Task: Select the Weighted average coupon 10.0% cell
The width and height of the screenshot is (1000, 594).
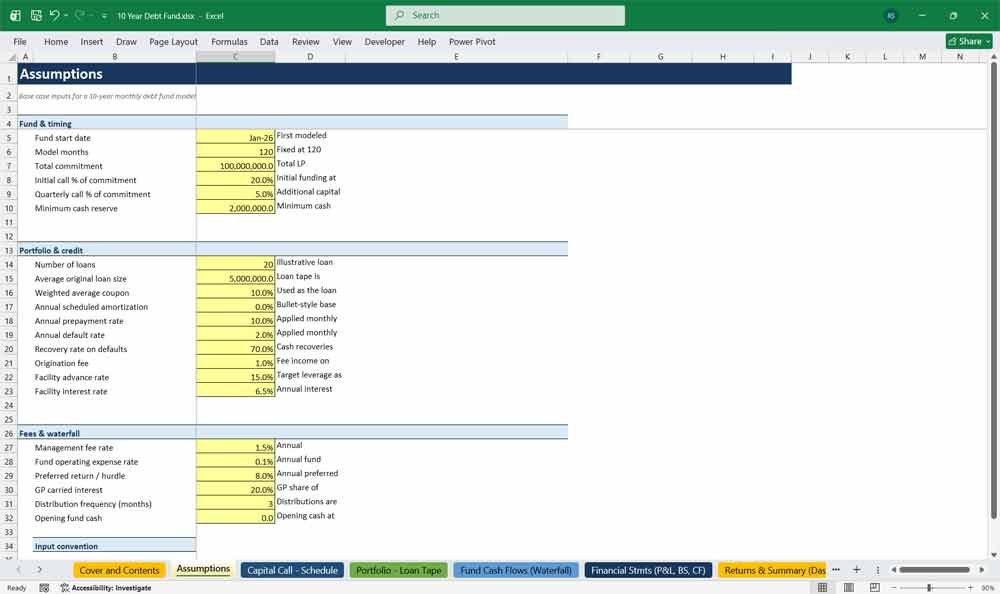Action: 235,292
